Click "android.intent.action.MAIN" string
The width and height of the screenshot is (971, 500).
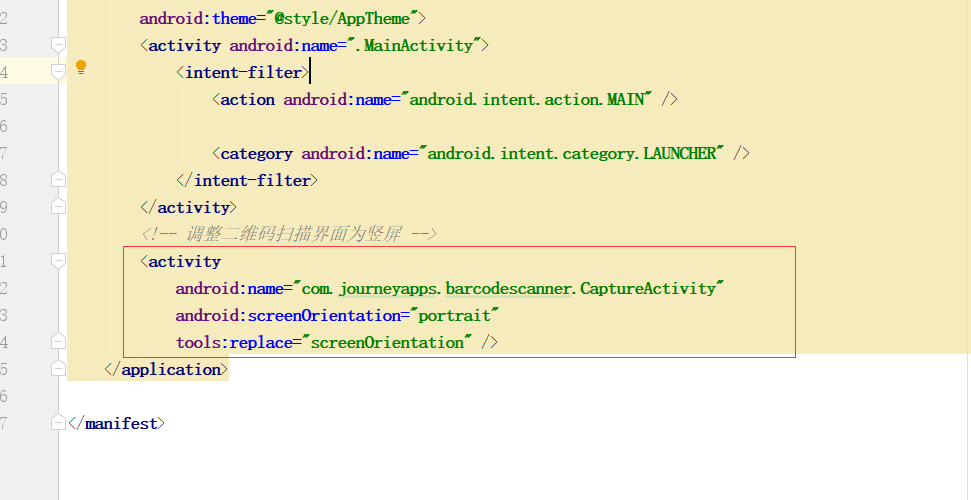click(x=526, y=99)
